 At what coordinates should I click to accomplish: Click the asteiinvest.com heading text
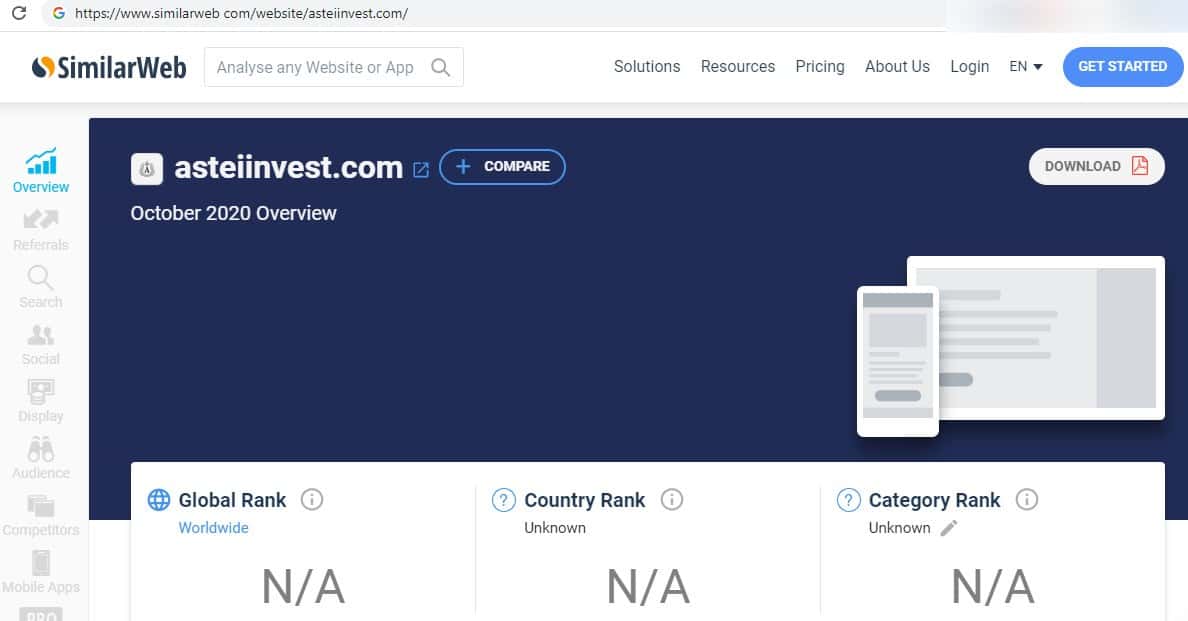tap(289, 167)
